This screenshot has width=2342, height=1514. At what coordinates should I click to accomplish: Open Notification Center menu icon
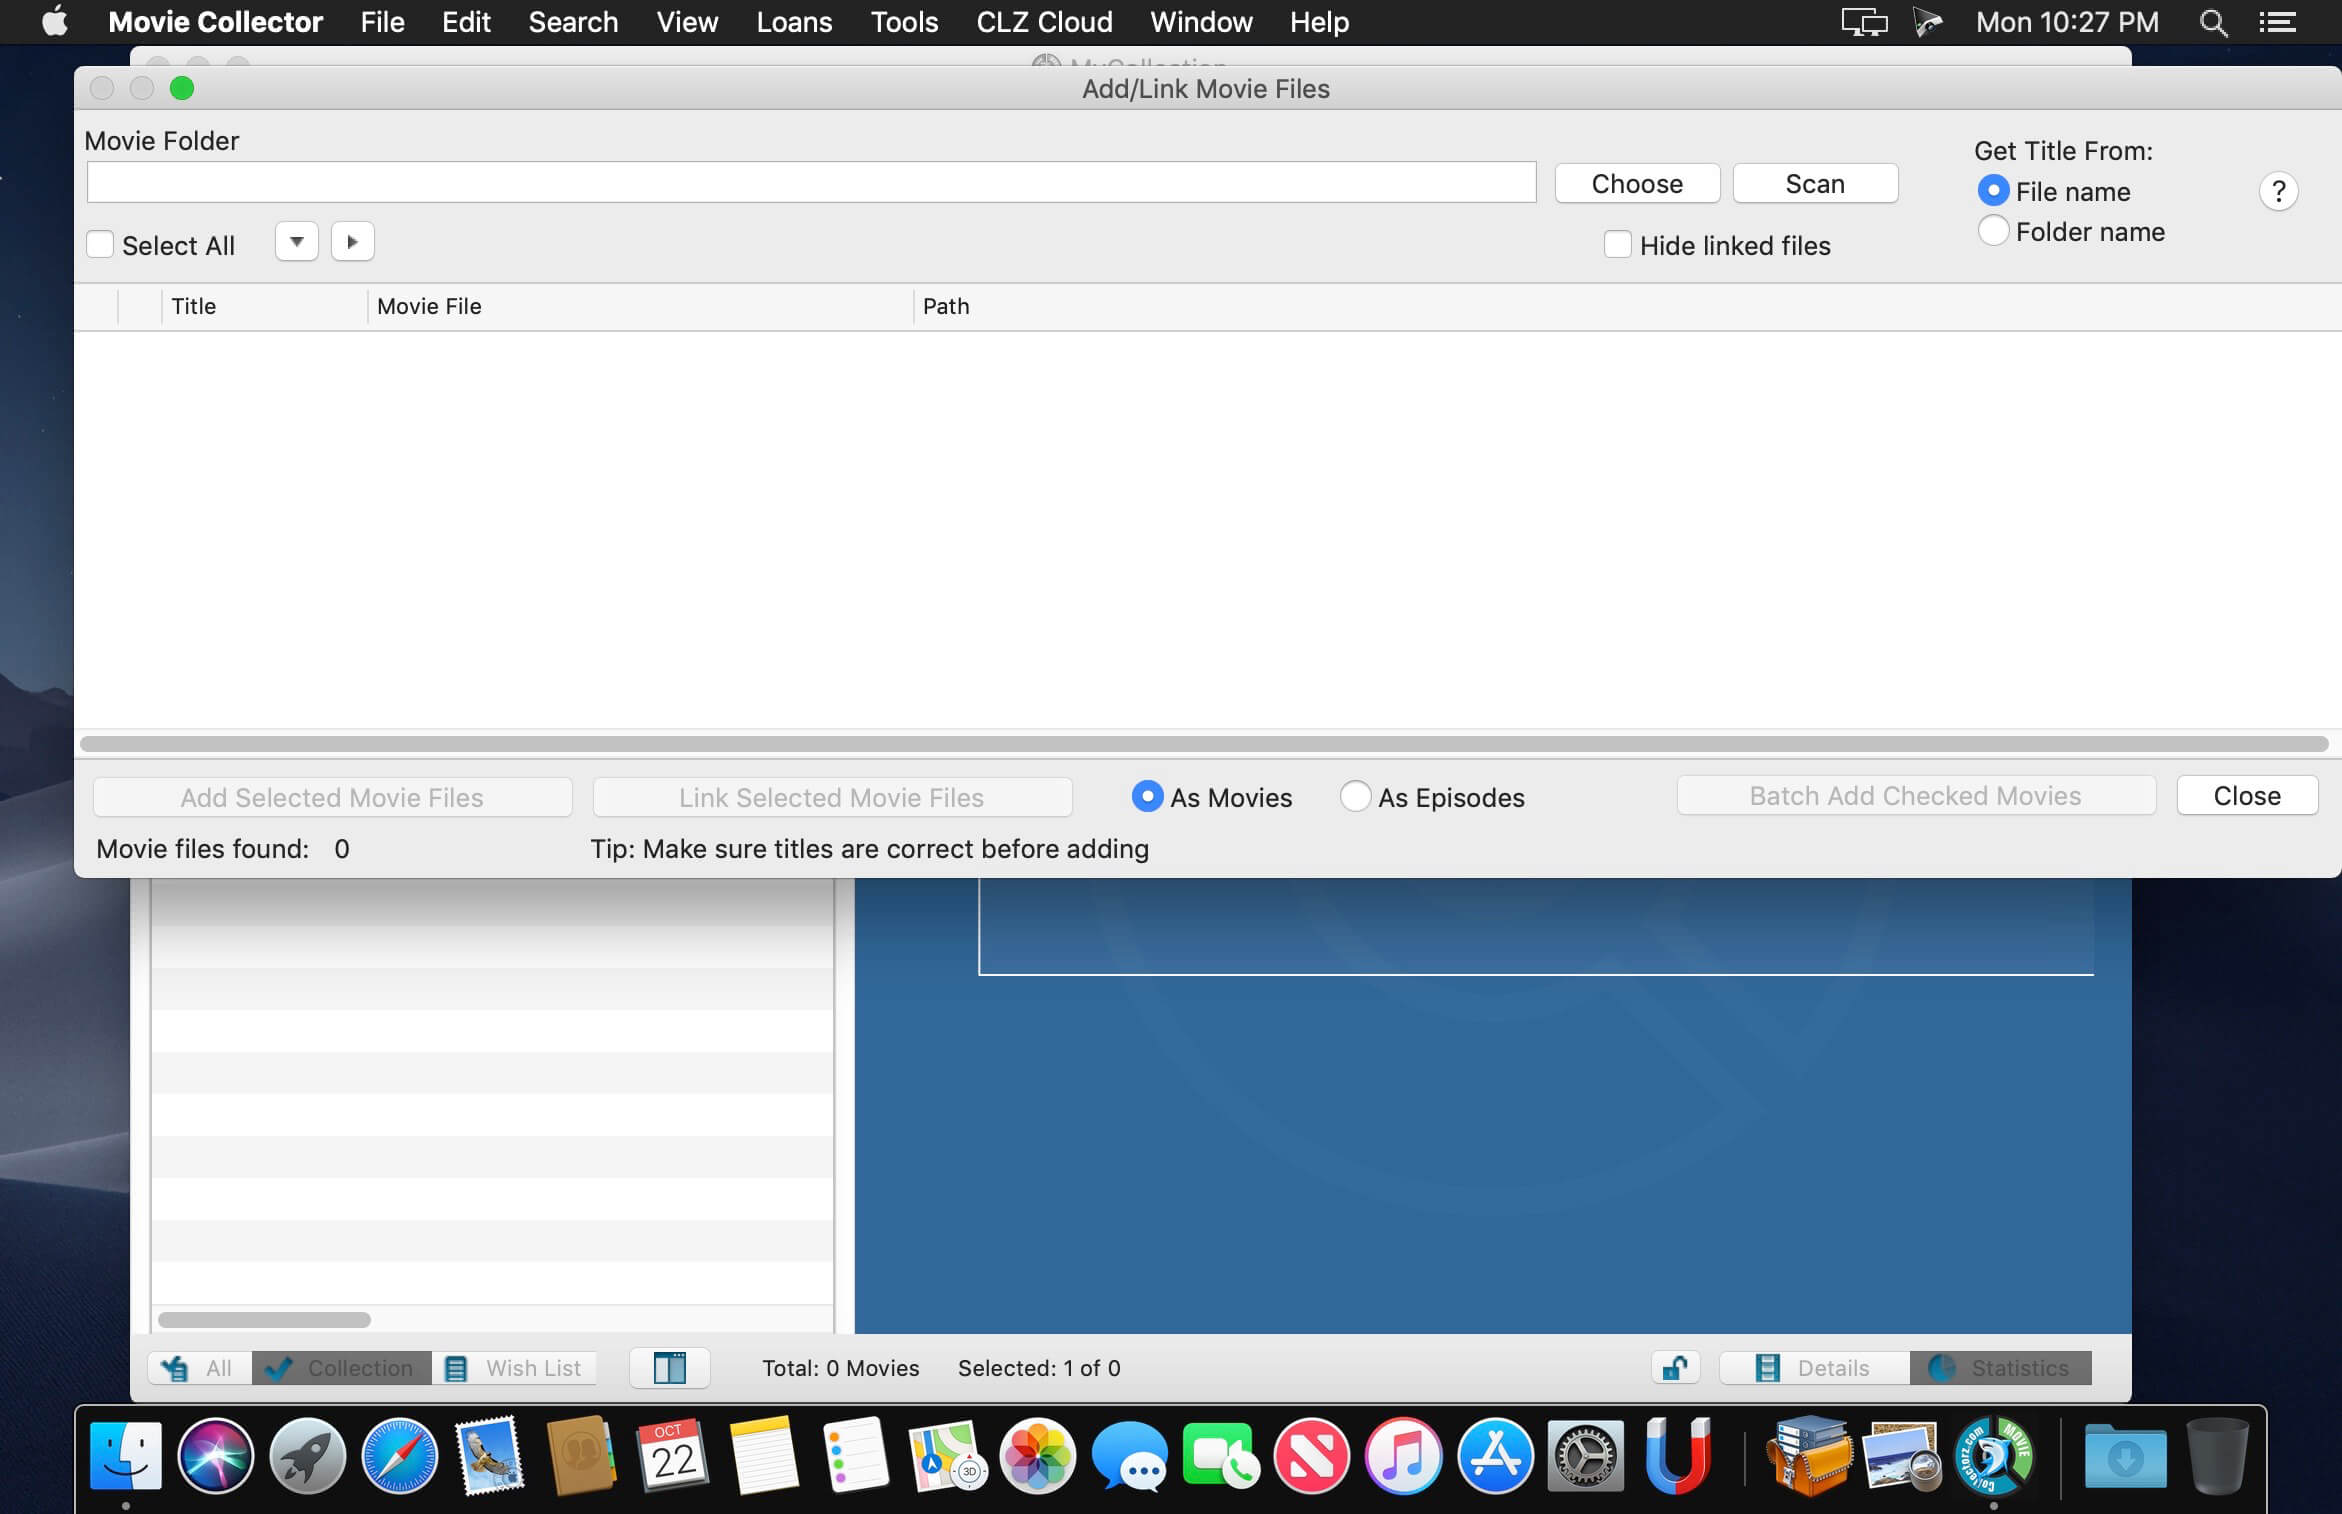click(2277, 22)
